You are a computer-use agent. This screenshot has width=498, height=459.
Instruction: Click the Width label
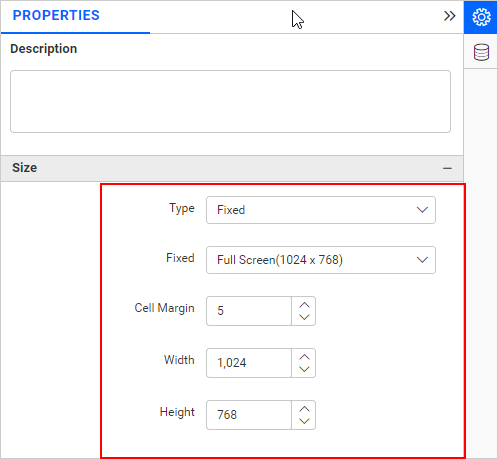[179, 360]
